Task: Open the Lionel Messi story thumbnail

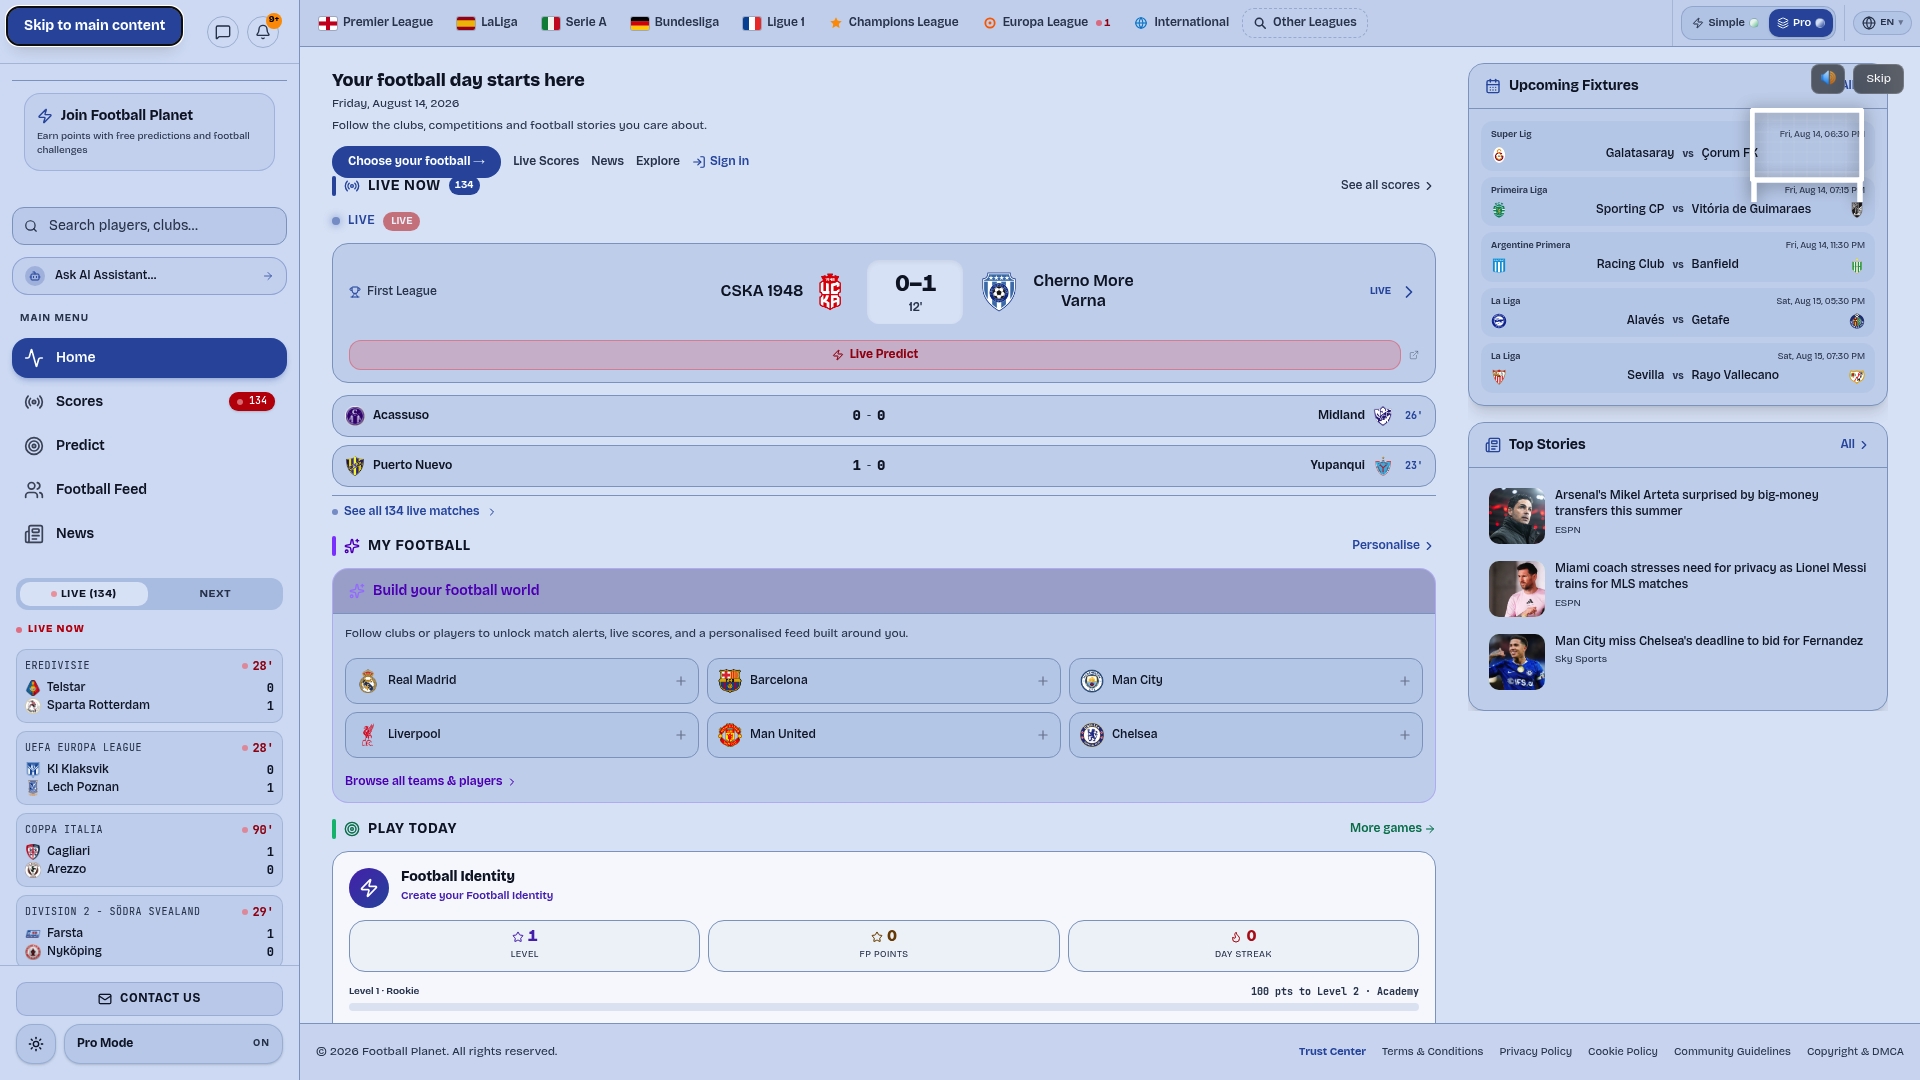Action: [1517, 589]
